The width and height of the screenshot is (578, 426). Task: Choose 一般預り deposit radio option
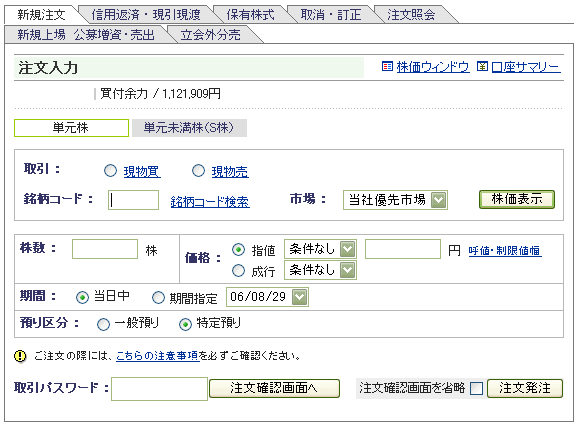click(103, 324)
